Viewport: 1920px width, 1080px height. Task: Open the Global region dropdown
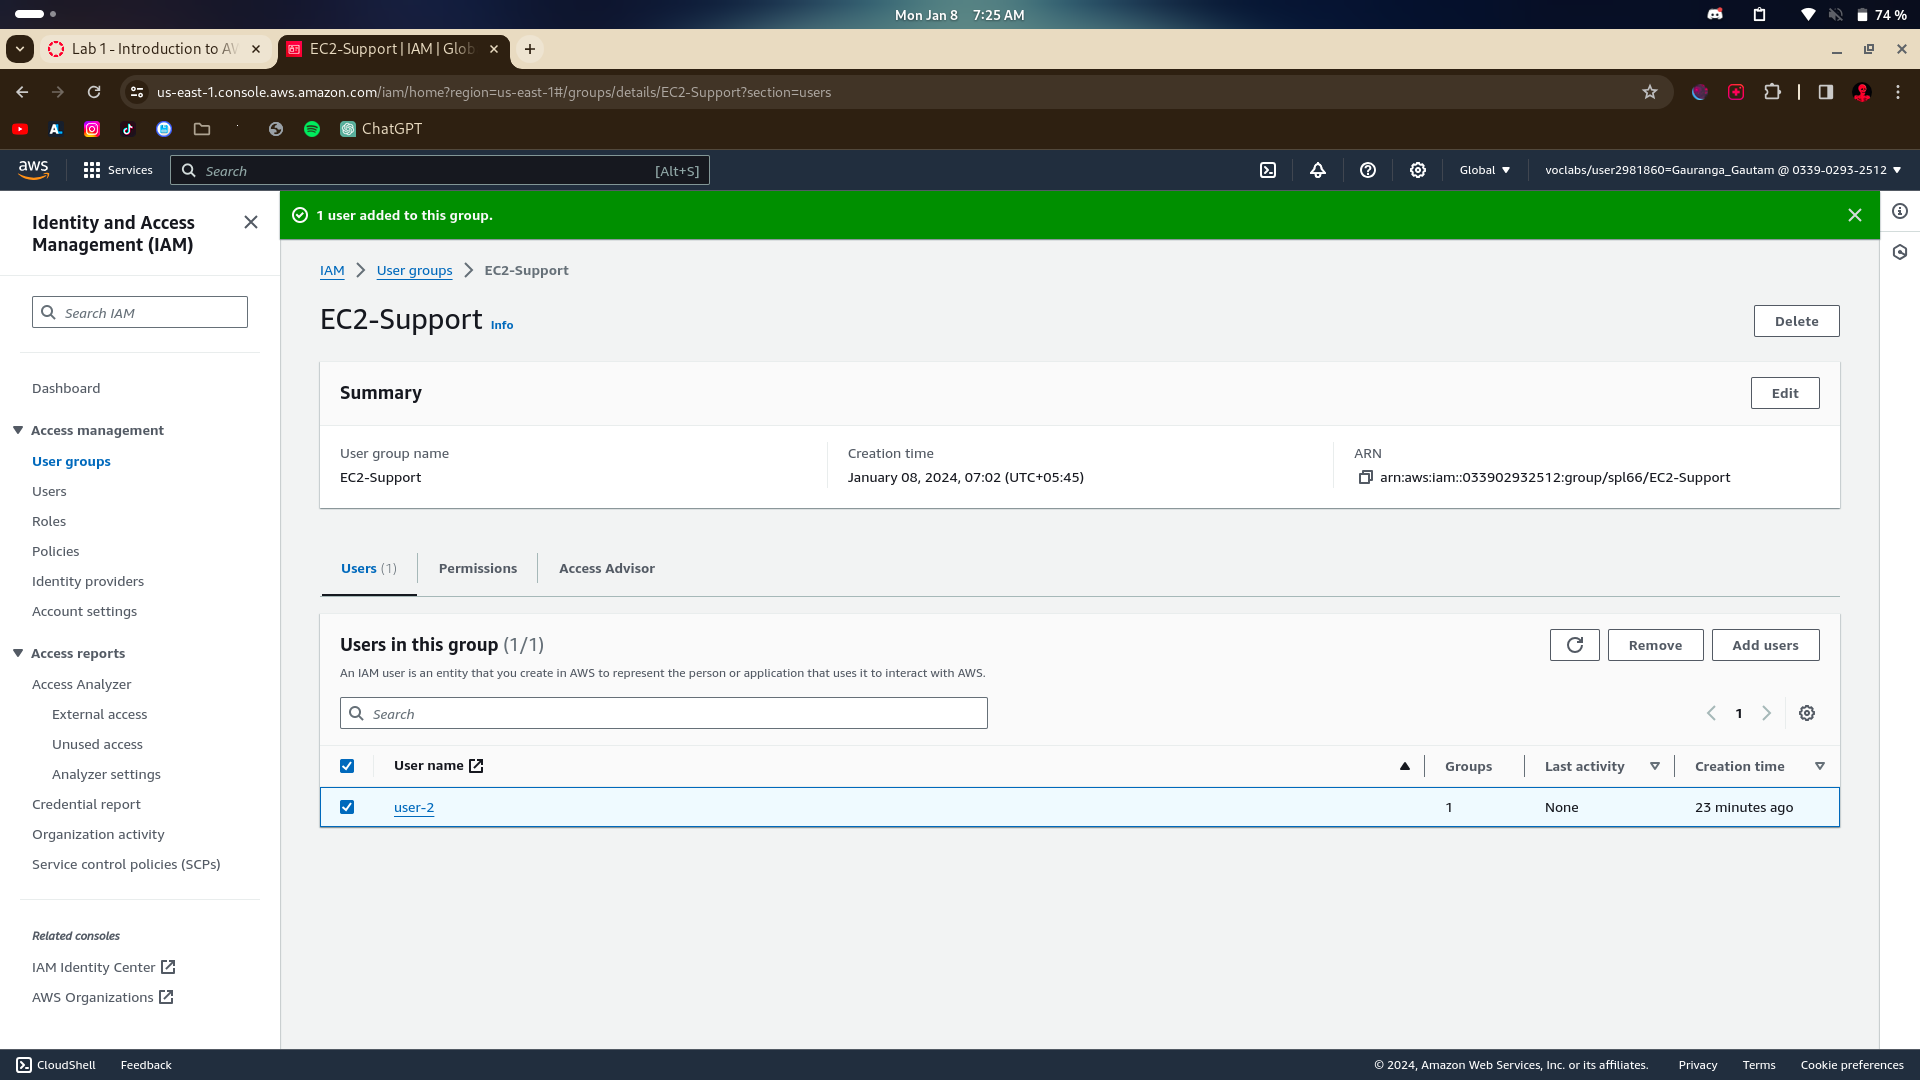click(1485, 170)
